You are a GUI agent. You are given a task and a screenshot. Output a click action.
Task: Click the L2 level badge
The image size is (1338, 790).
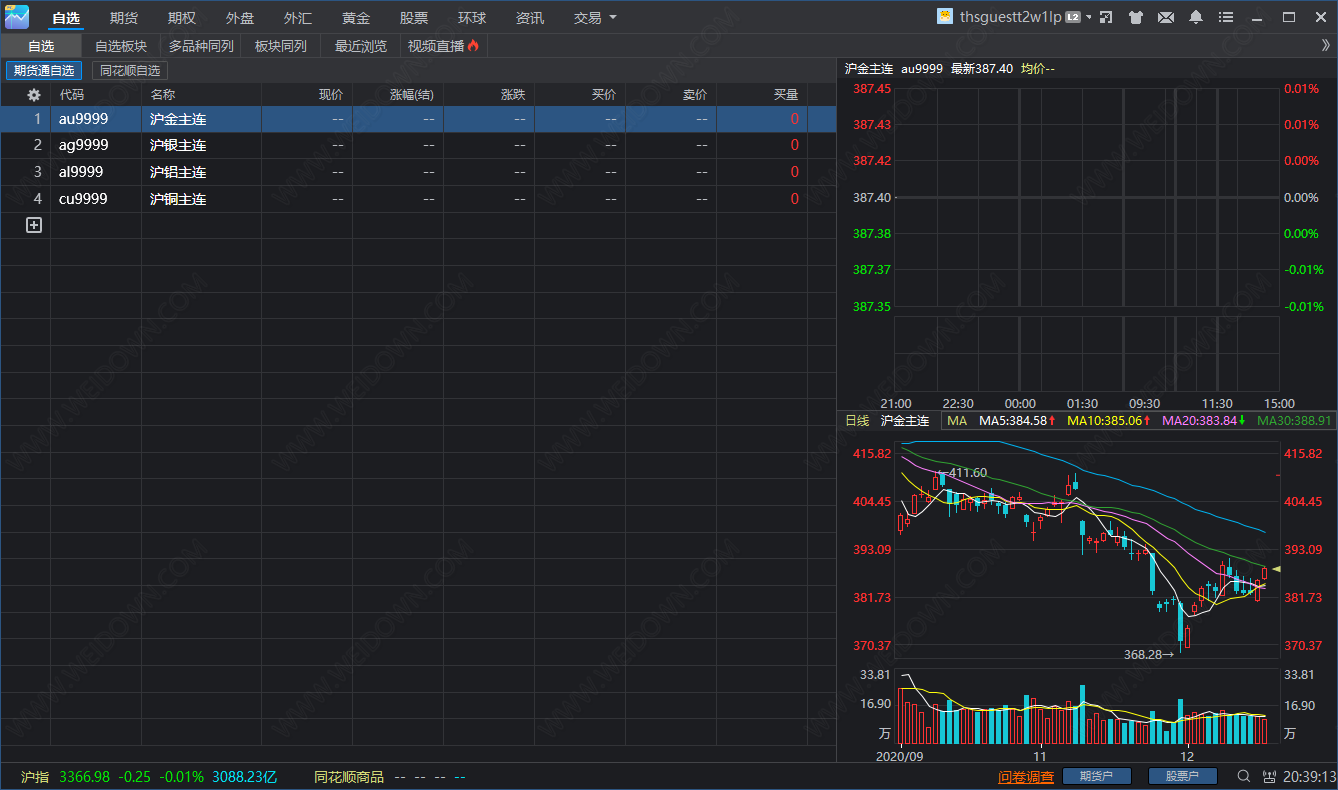click(1073, 17)
